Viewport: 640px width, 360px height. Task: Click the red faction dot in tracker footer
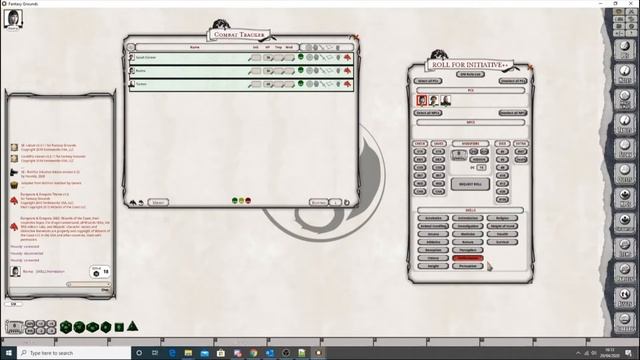click(248, 200)
